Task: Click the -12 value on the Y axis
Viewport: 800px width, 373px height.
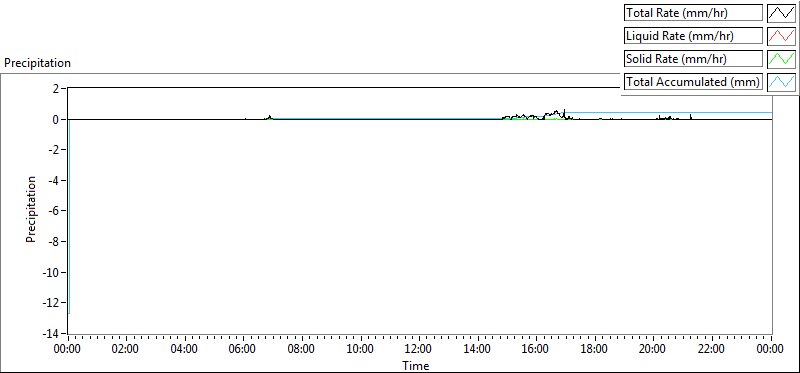Action: click(x=51, y=304)
